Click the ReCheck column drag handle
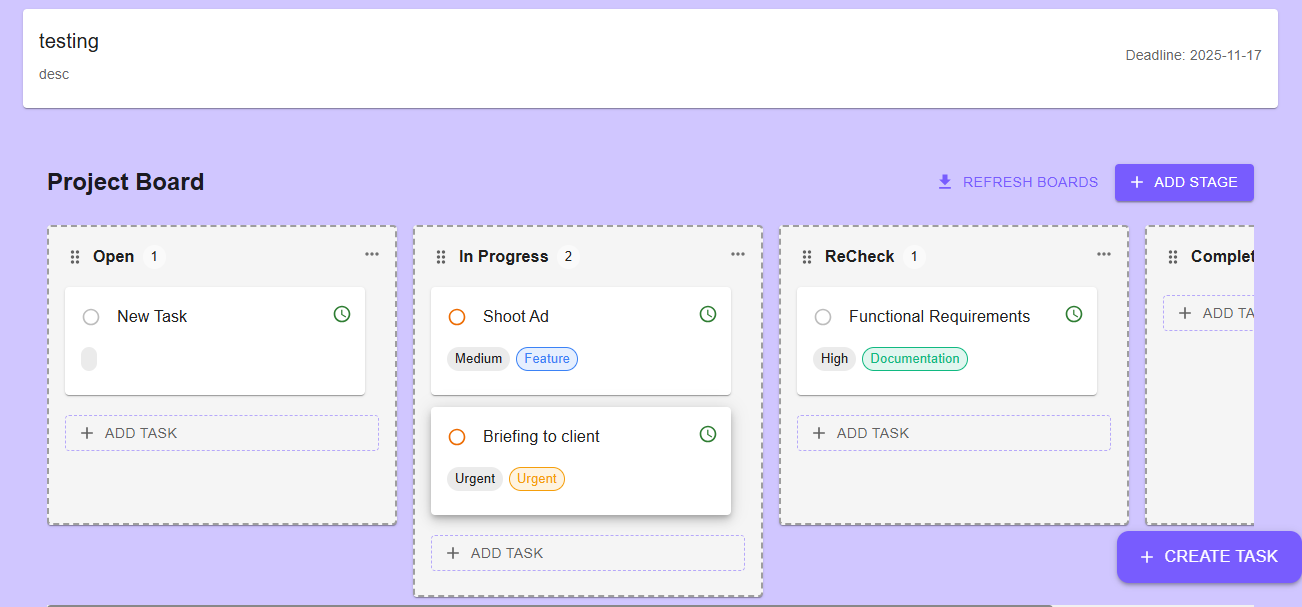Viewport: 1302px width, 607px height. (807, 257)
